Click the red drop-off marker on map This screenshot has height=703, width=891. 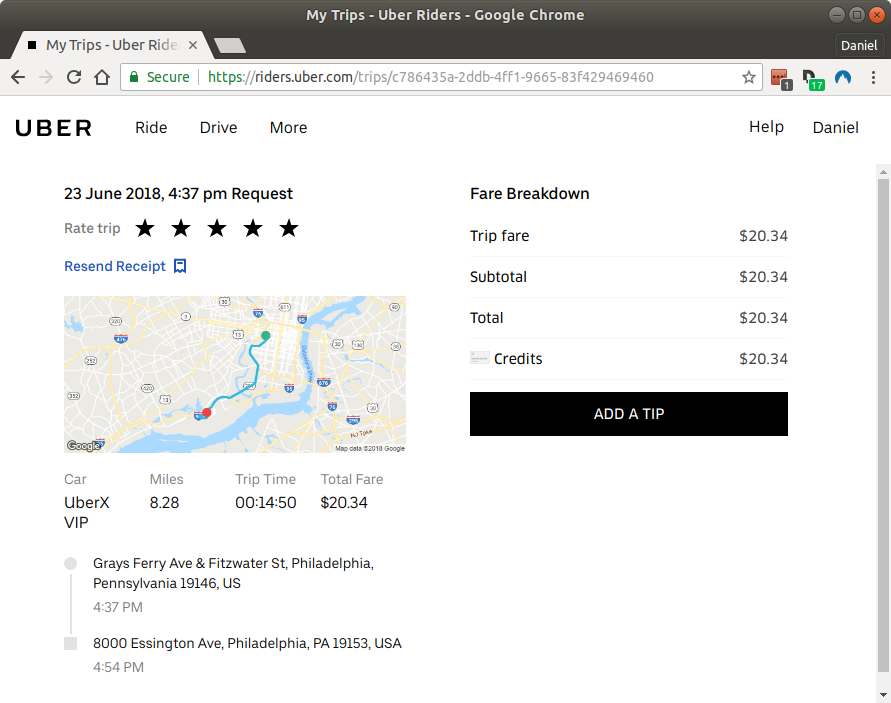pyautogui.click(x=207, y=413)
